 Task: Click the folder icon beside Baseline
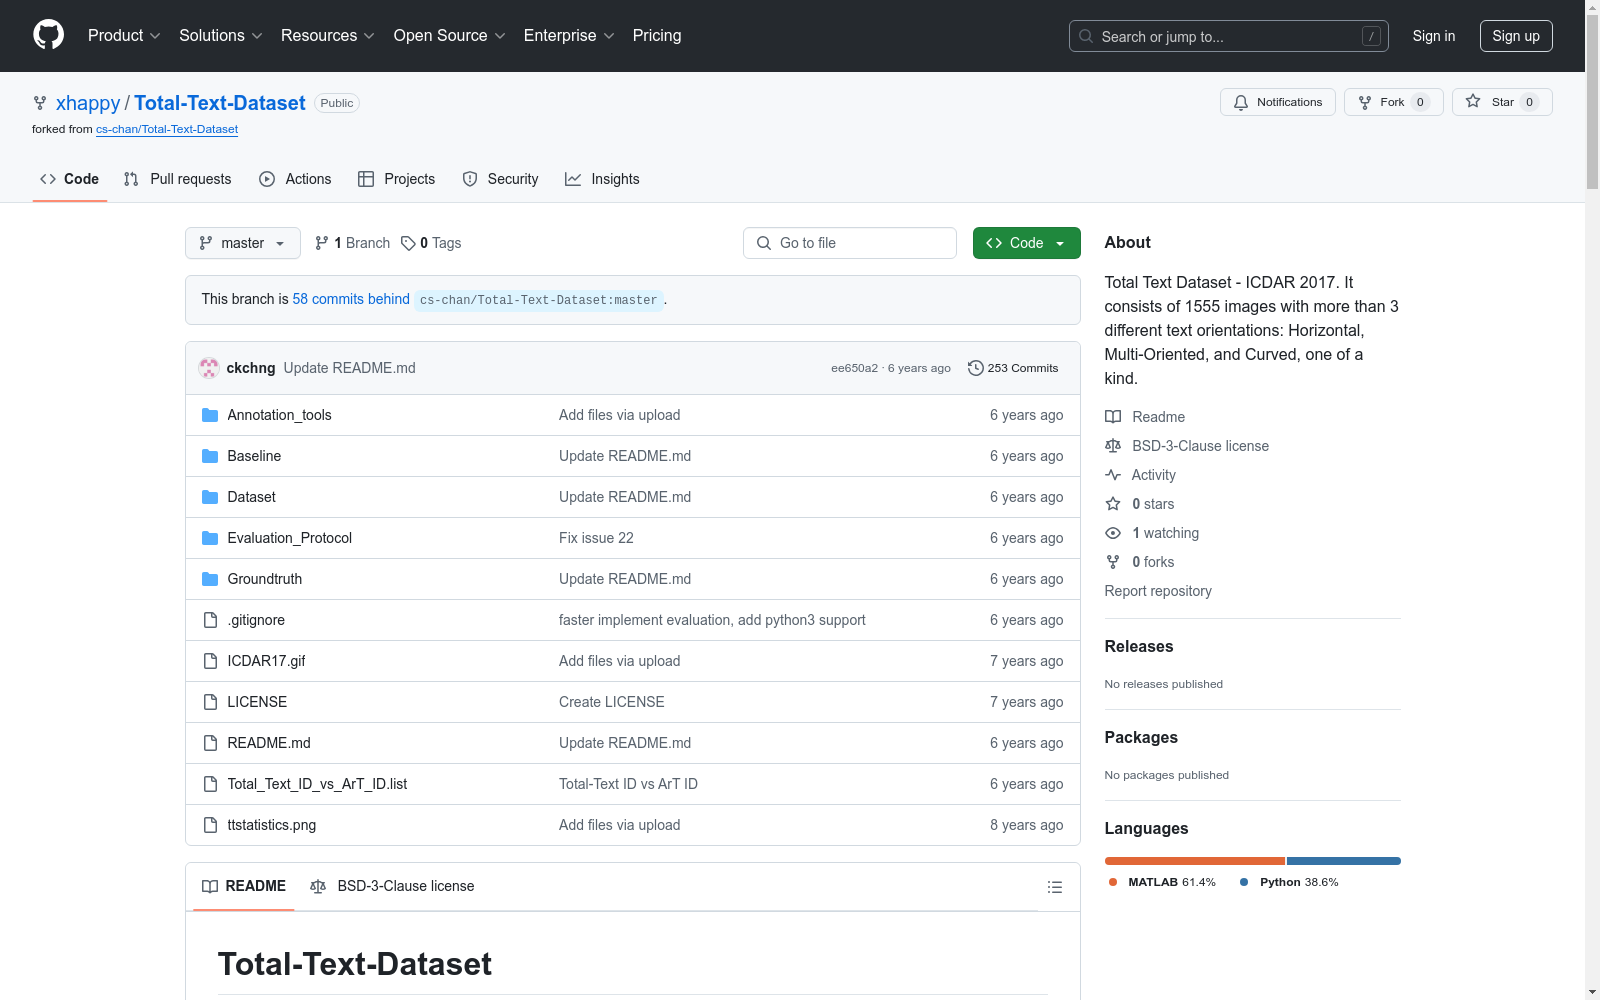click(x=210, y=456)
